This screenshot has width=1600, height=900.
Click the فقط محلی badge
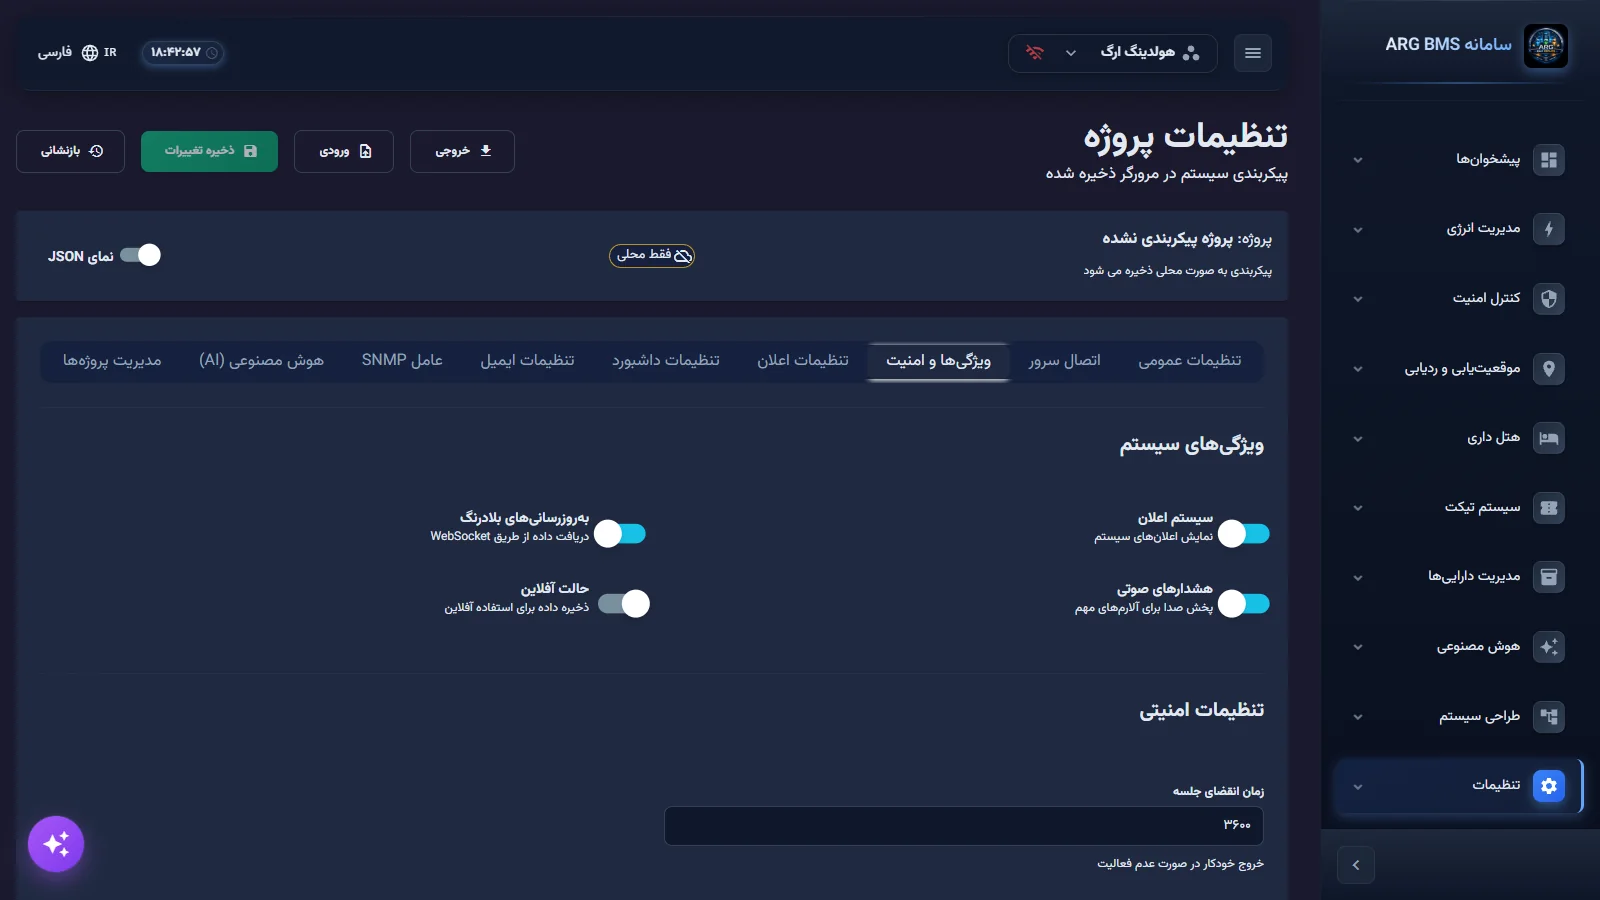652,256
